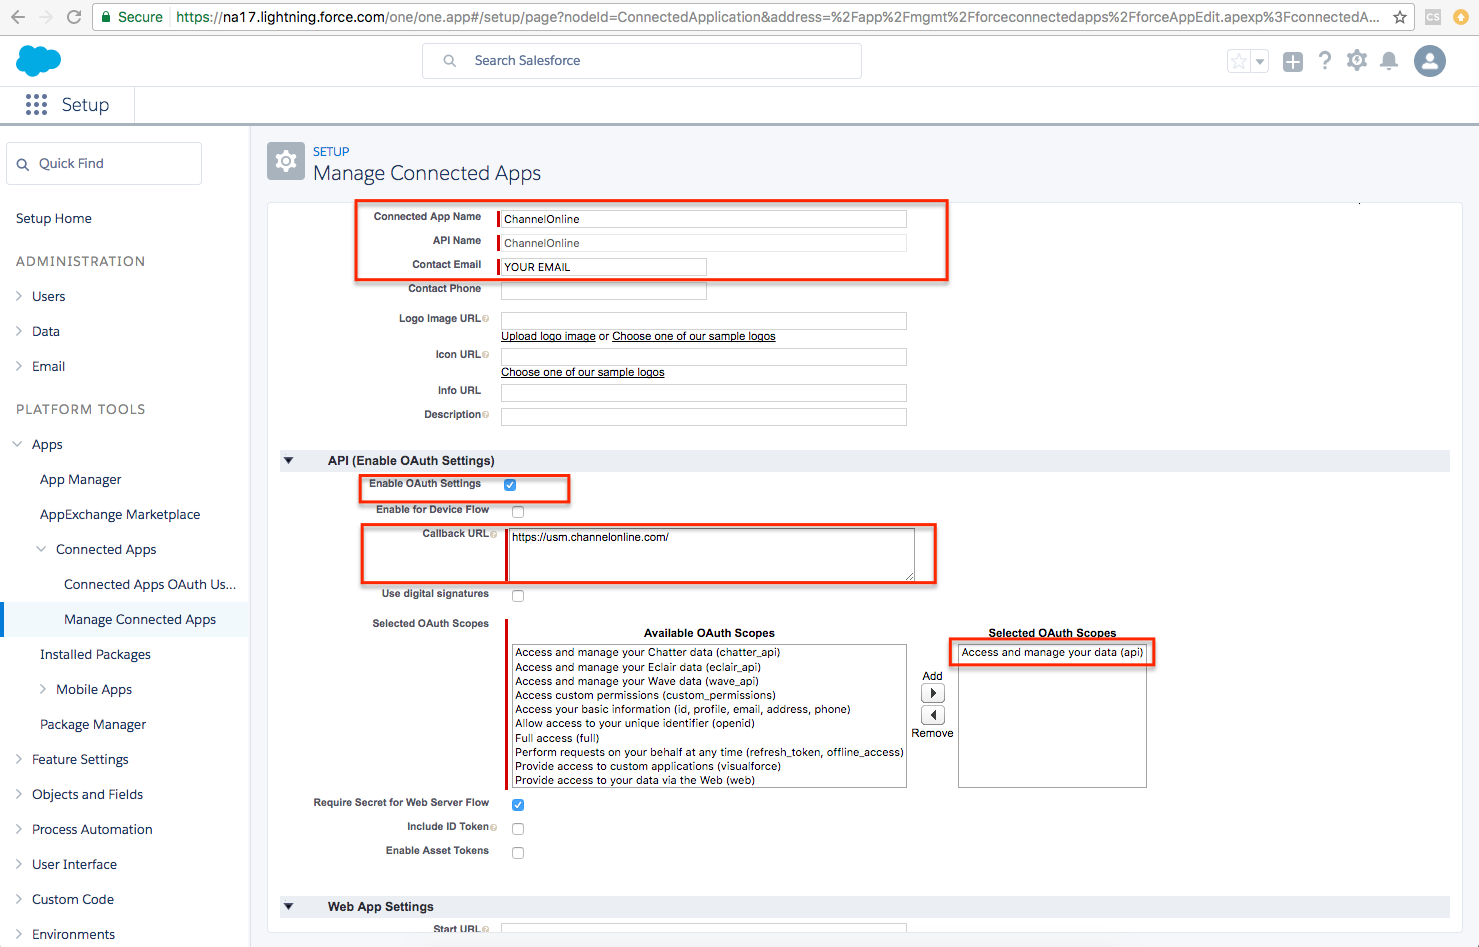The image size is (1479, 947).
Task: Enable the Use digital signatures checkbox
Action: click(518, 596)
